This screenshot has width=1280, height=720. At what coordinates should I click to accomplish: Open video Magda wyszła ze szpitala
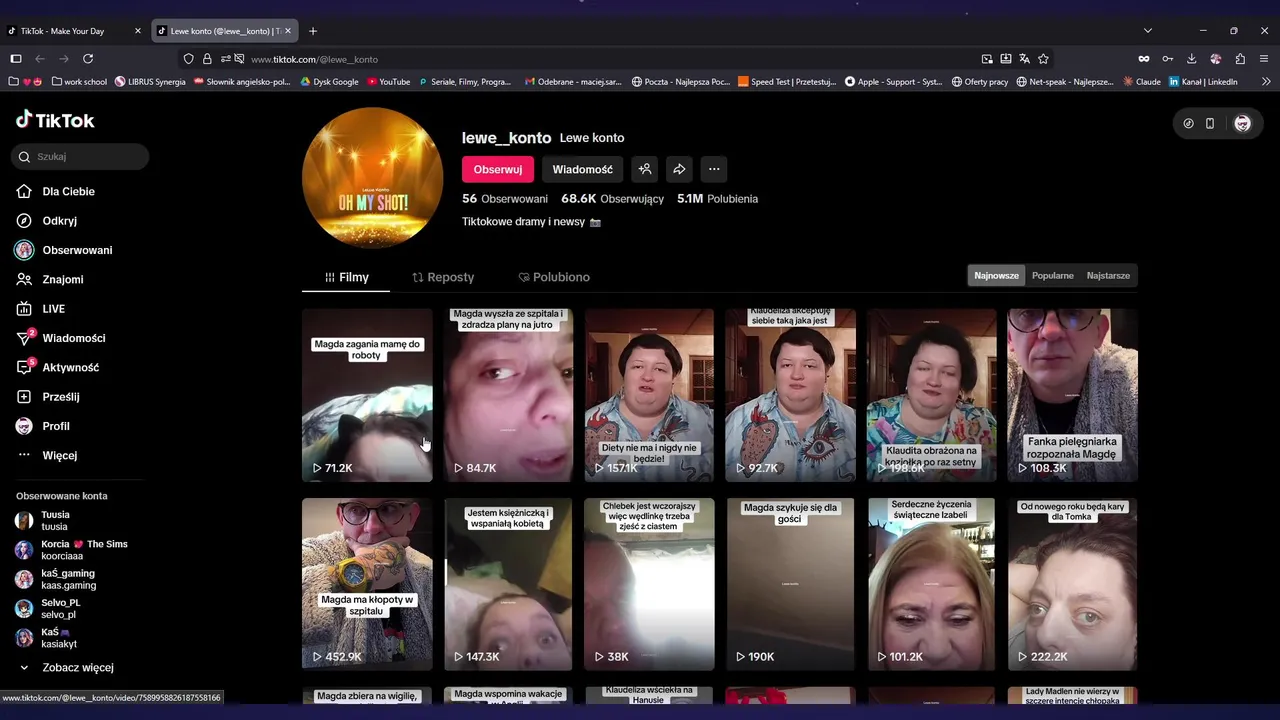pos(508,395)
